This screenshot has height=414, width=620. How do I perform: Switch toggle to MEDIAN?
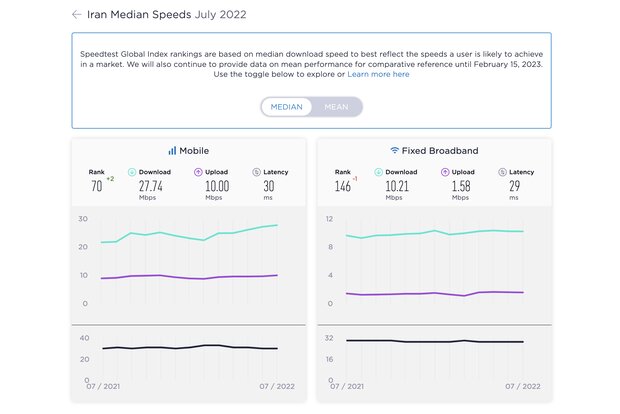click(287, 106)
